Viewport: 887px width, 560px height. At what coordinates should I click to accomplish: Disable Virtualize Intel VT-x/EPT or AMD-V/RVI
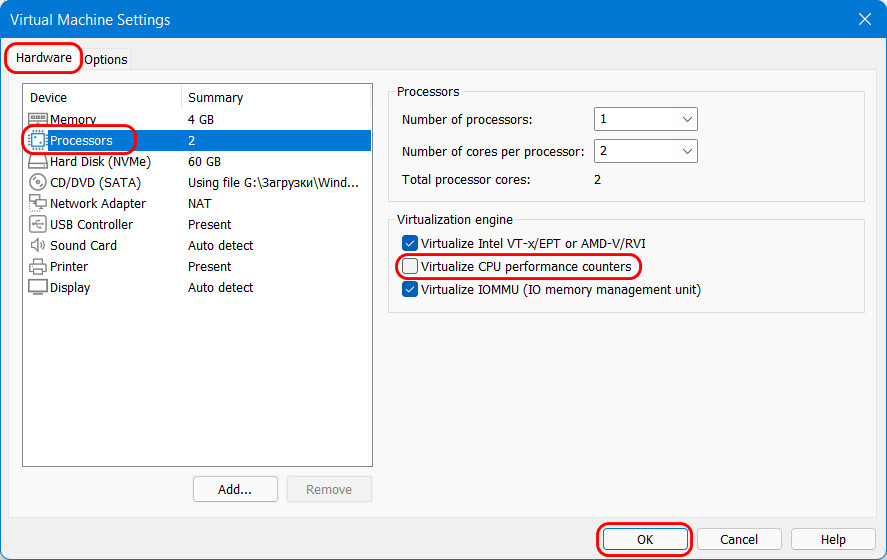point(410,243)
